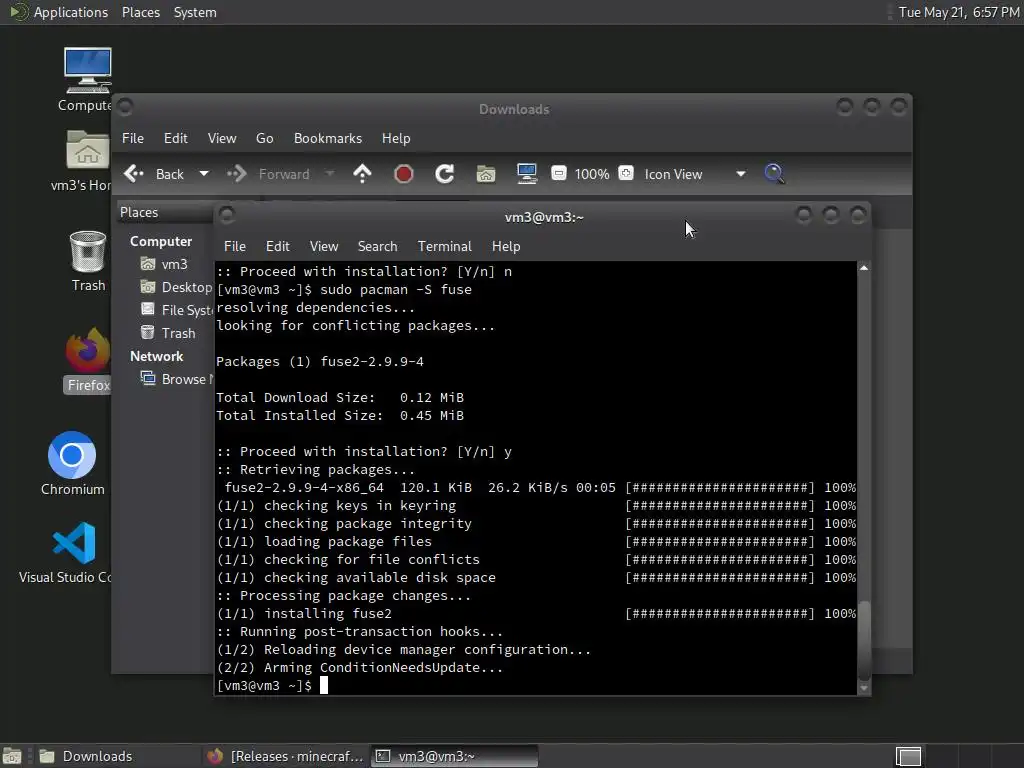Click the show desktop icon in the taskbar
Viewport: 1024px width, 768px height.
[12, 756]
